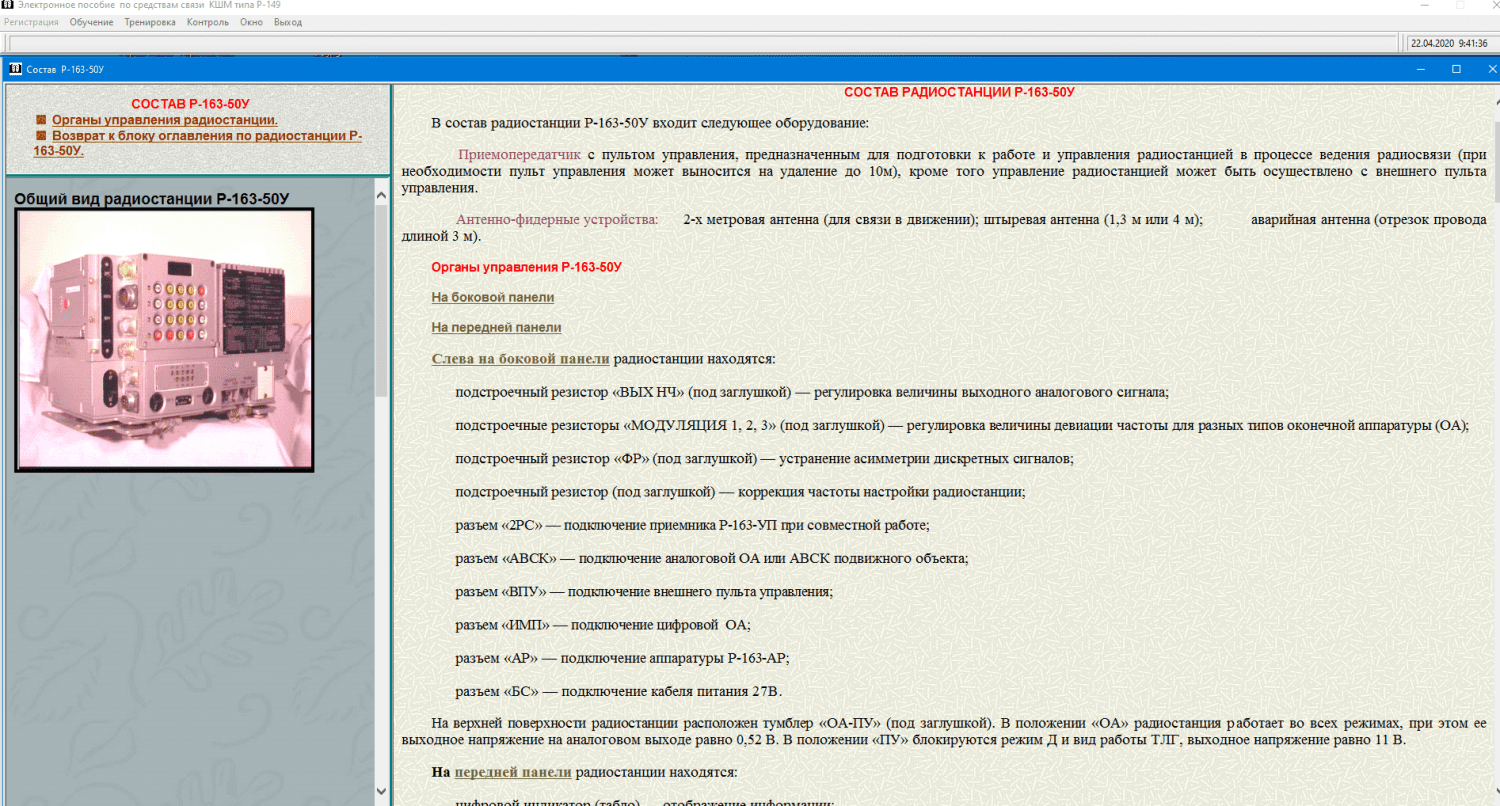Screen dimensions: 1500x806
Task: Click heading СОСТАВ РАДИОСТАНЦИИ Р-163-50У
Action: 959,92
